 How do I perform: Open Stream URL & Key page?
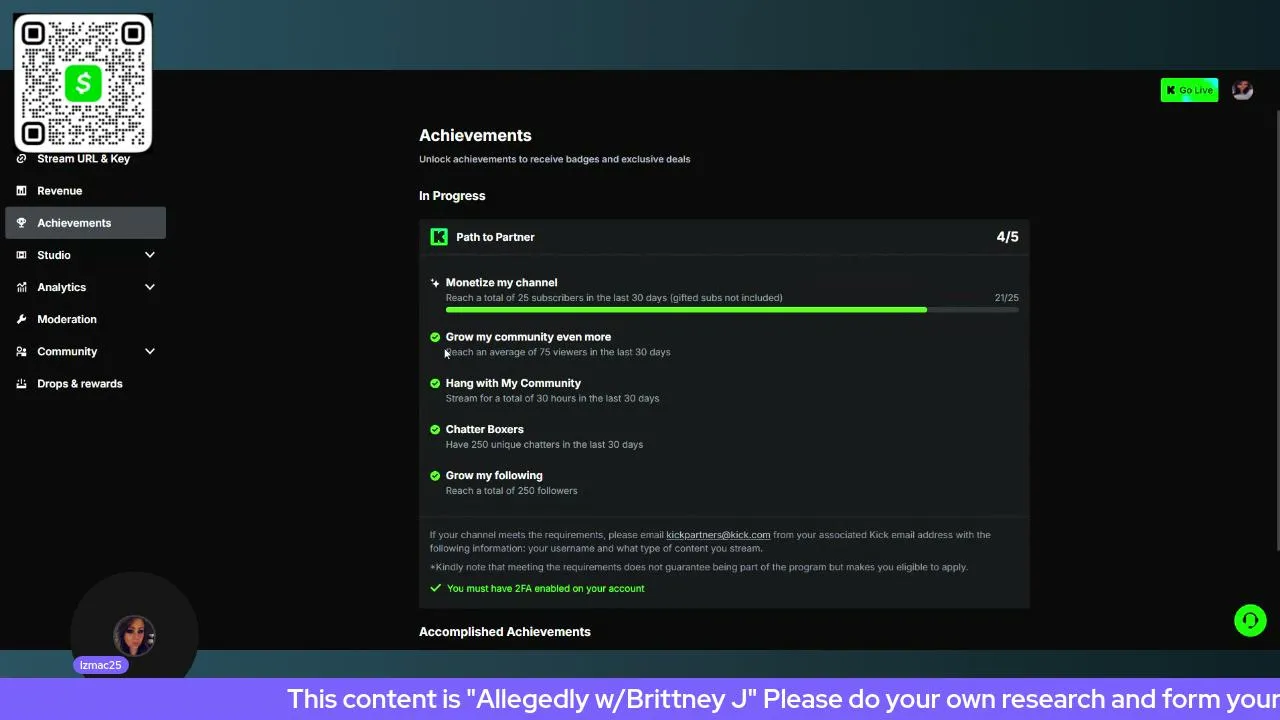coord(86,159)
